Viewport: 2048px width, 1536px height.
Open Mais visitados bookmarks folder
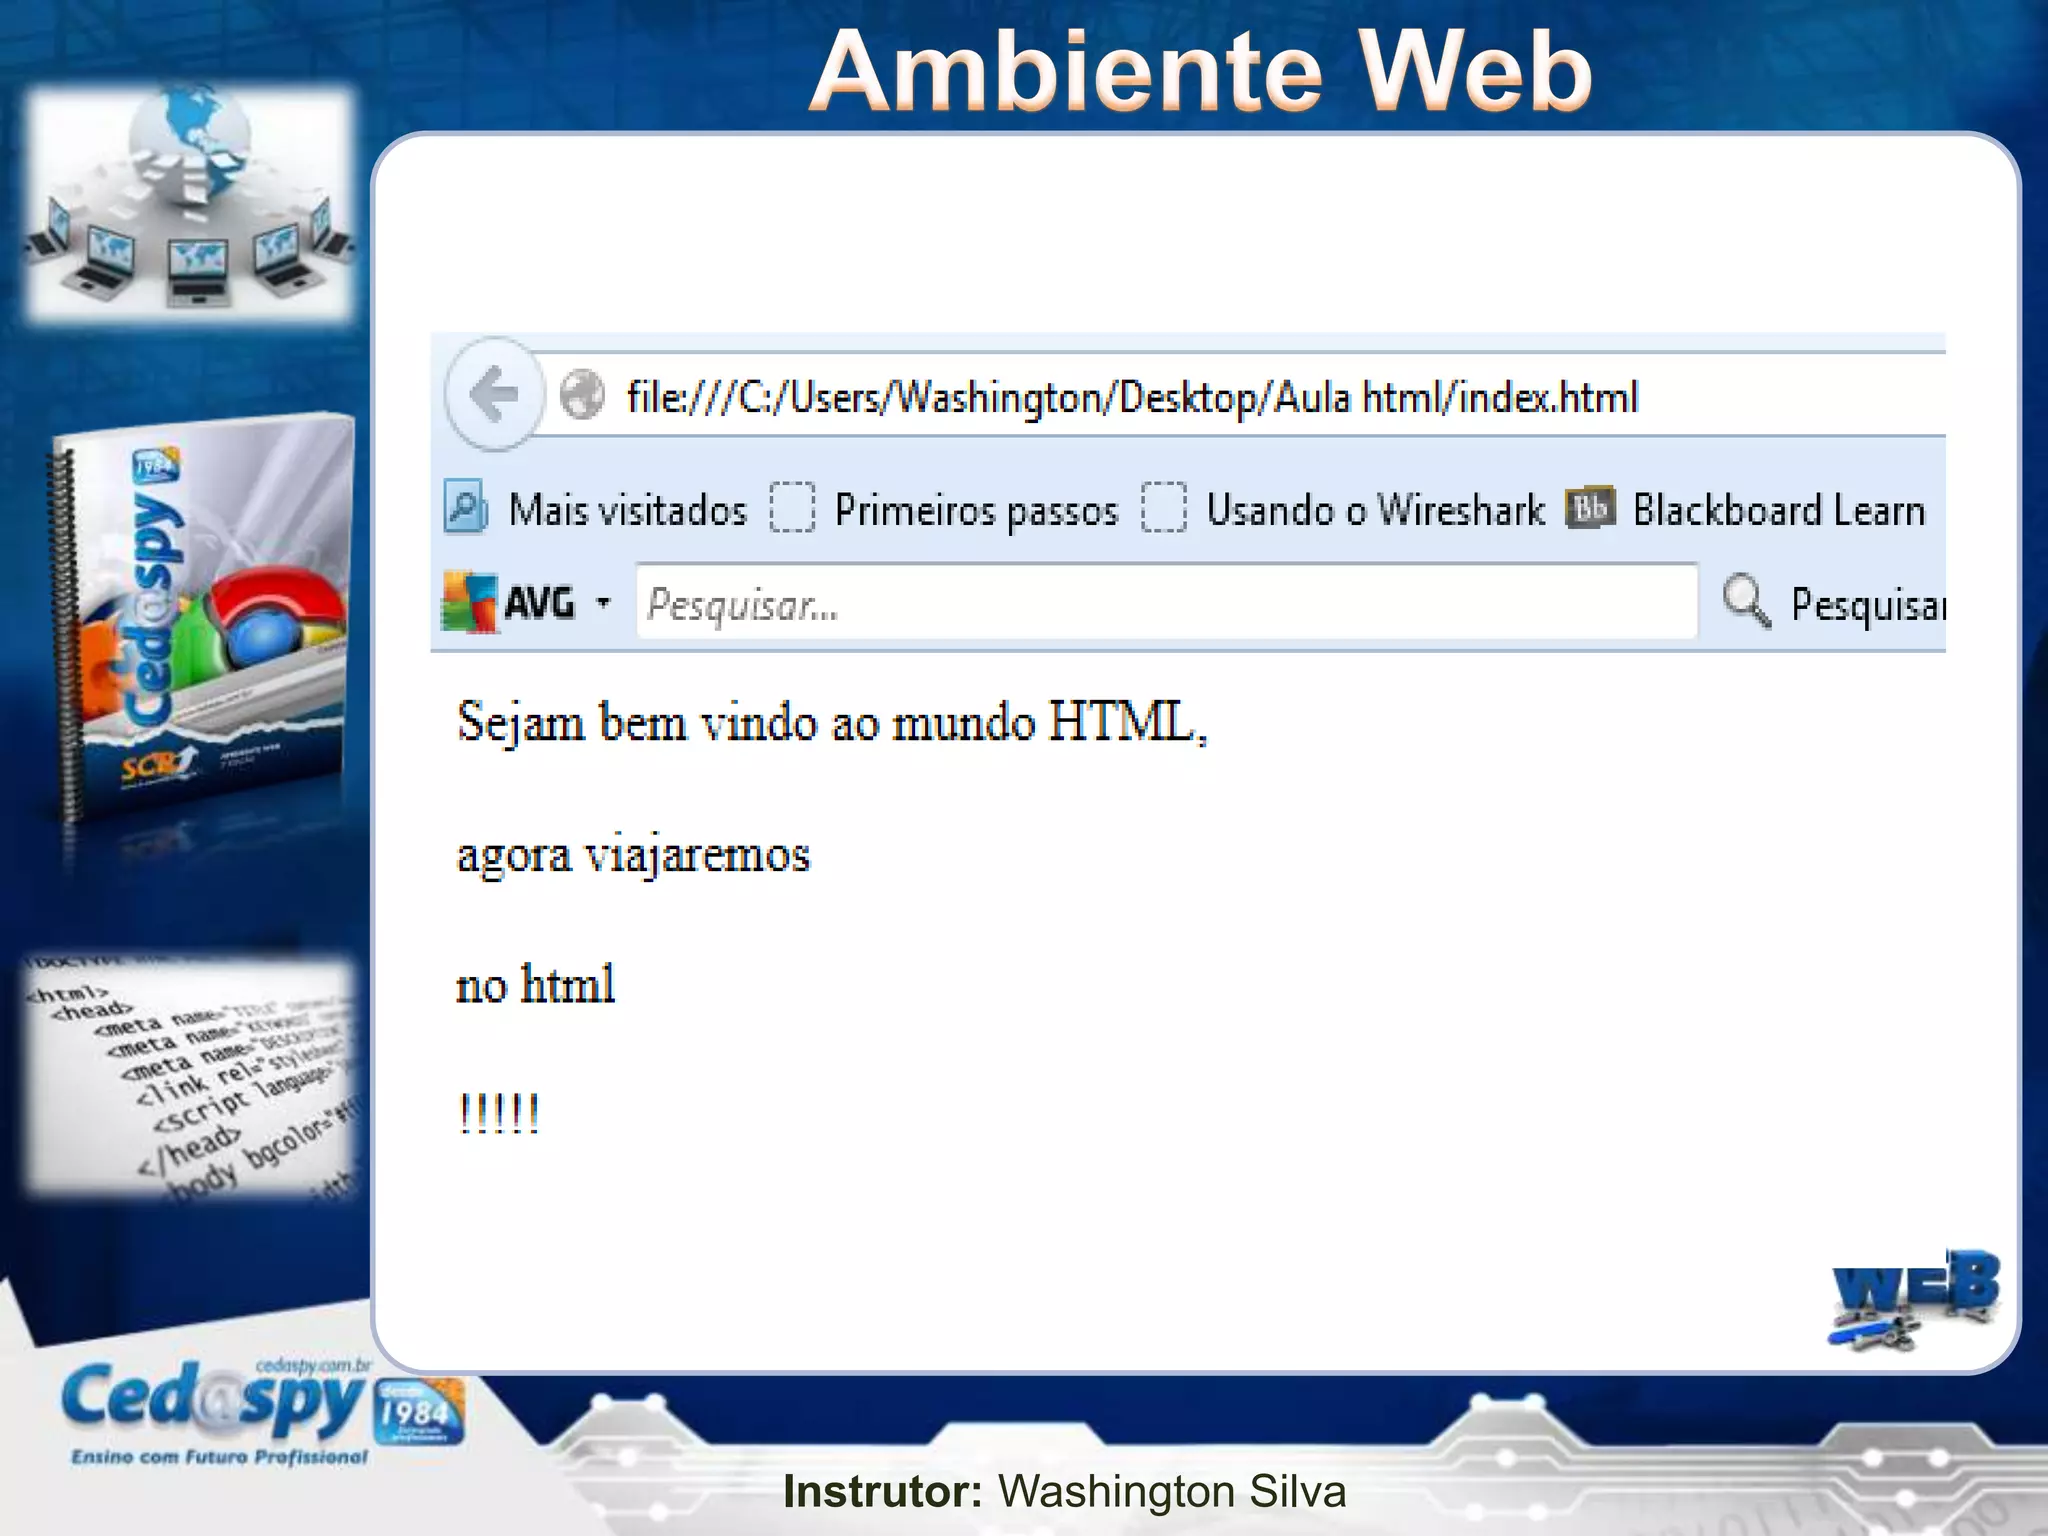coord(627,510)
